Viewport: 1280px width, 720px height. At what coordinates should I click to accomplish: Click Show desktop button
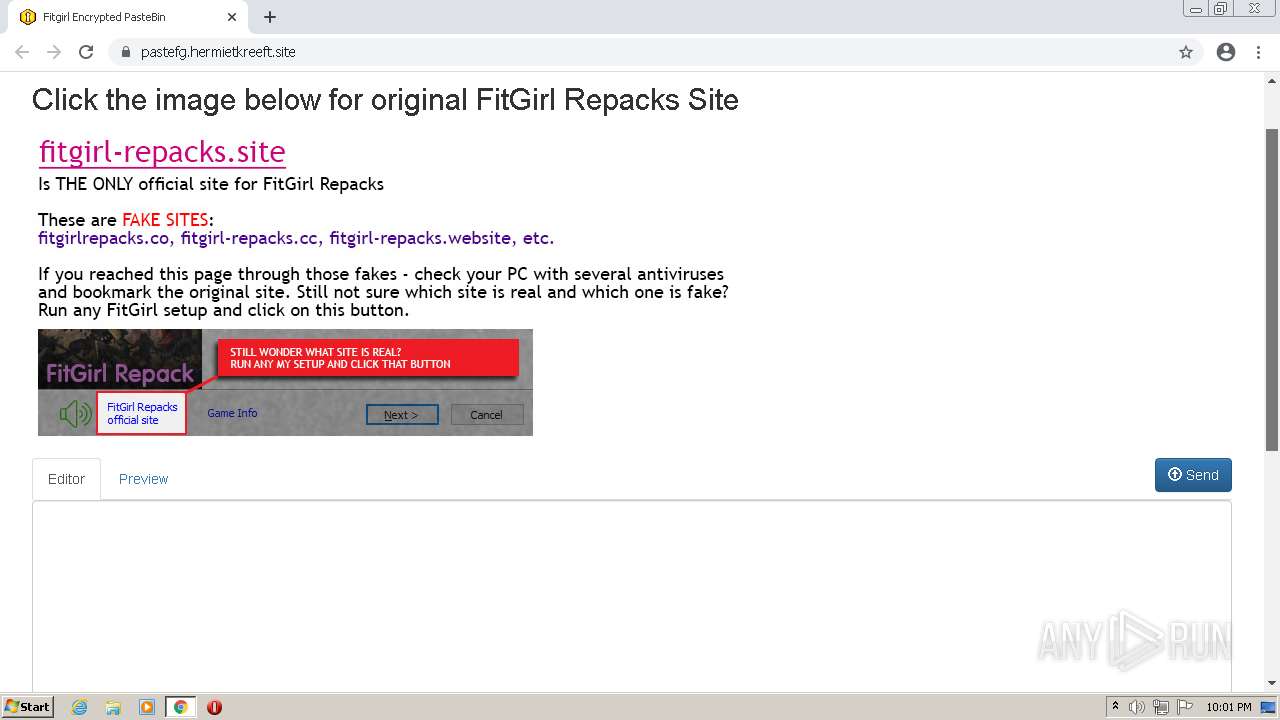click(x=1269, y=707)
